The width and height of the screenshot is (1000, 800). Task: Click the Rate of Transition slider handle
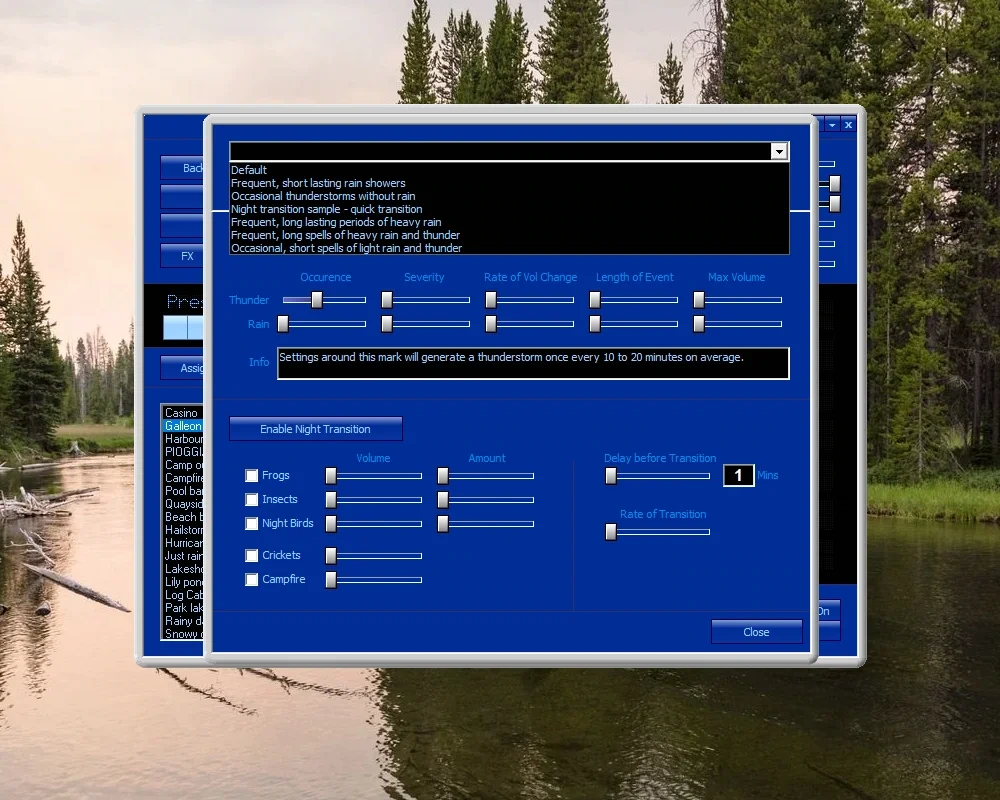pyautogui.click(x=611, y=532)
